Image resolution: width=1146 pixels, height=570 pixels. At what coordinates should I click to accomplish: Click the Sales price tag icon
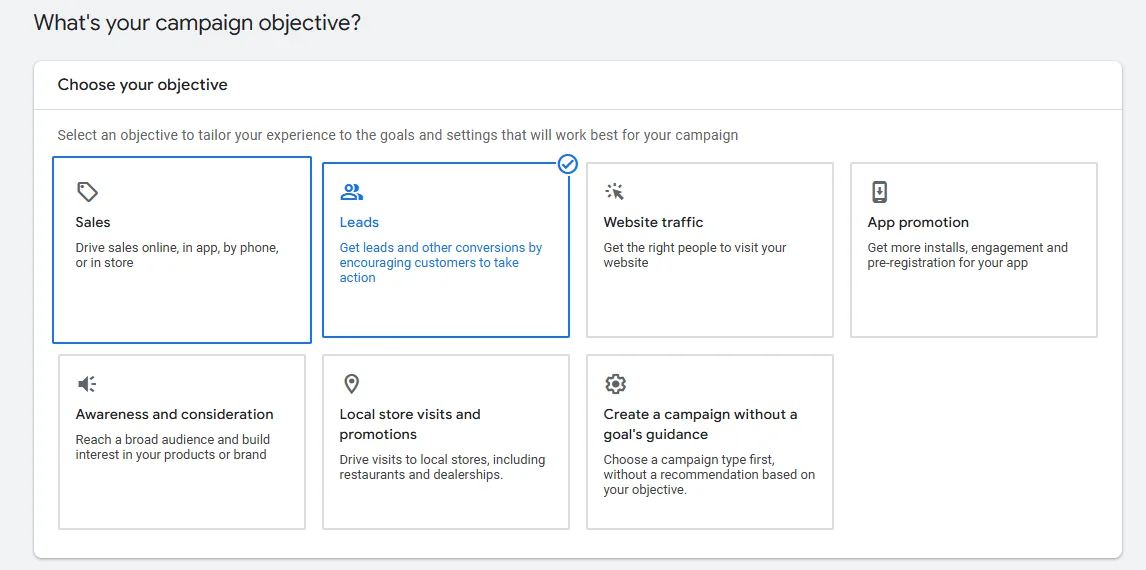click(87, 192)
